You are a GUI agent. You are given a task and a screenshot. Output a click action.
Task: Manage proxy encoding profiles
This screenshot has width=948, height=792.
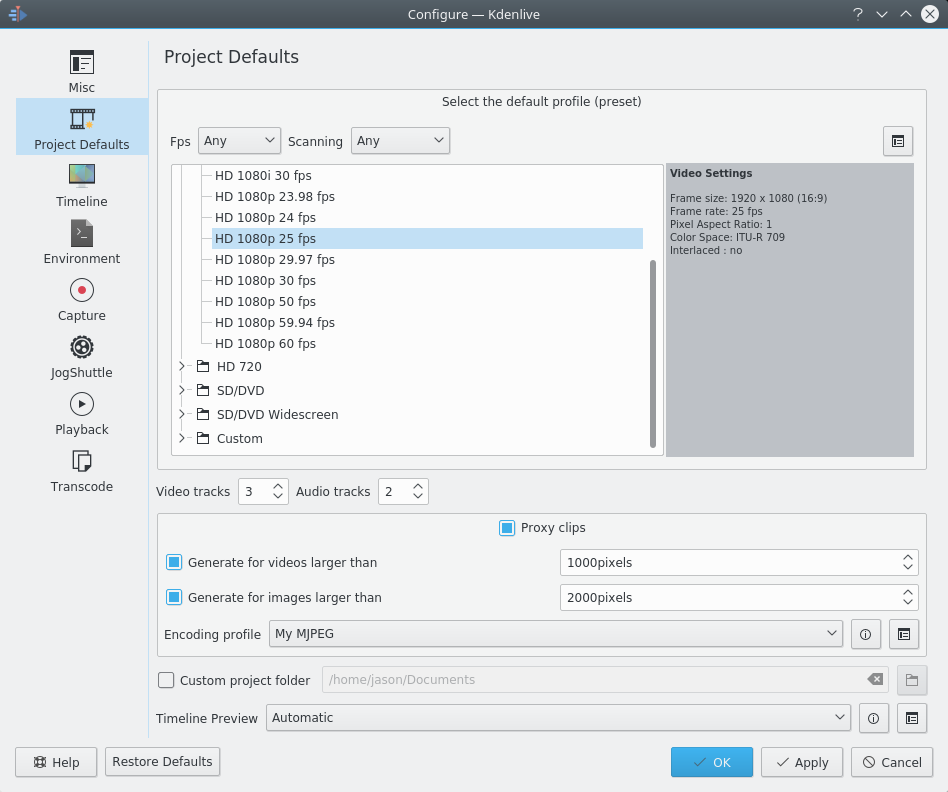coord(904,634)
